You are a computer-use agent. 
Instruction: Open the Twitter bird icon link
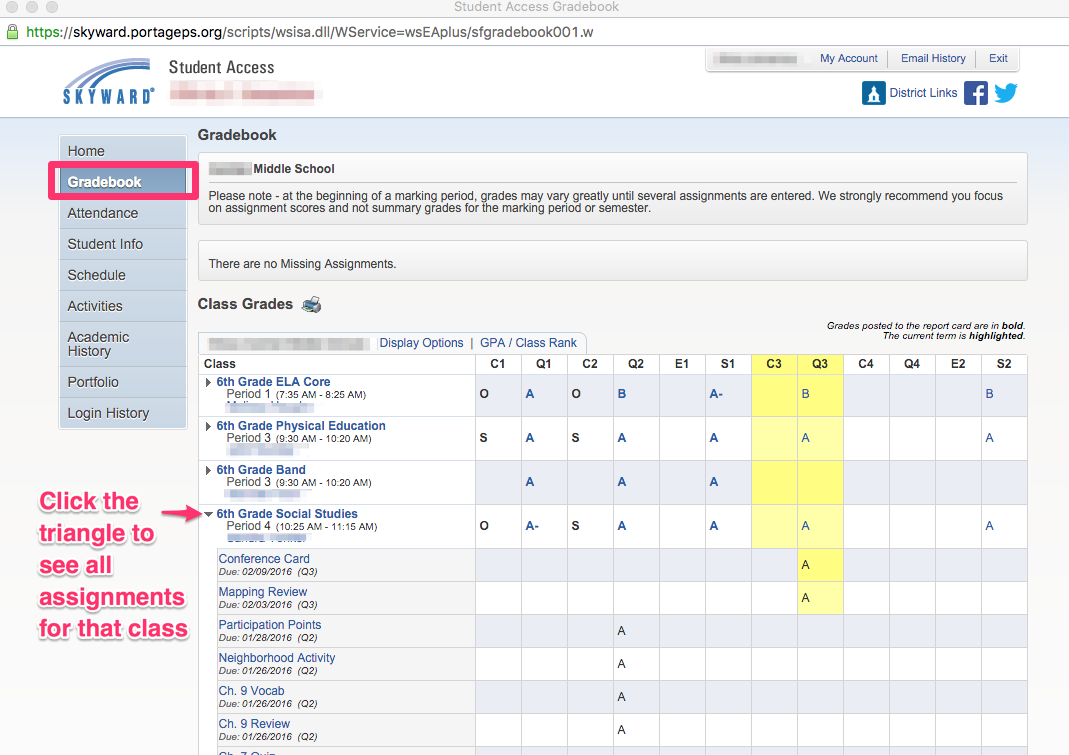click(1006, 93)
